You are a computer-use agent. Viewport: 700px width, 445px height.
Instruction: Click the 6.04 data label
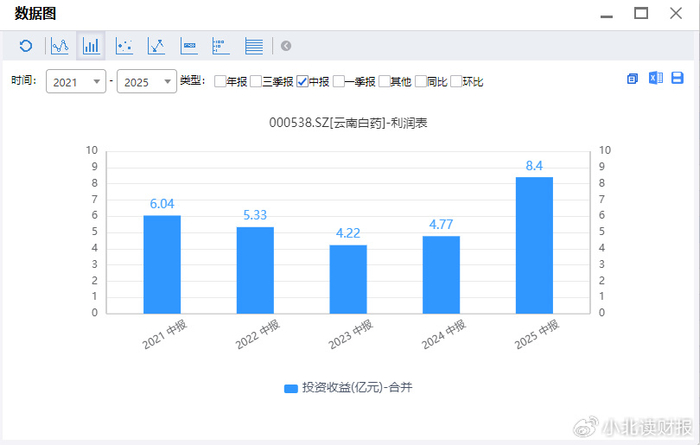[162, 204]
